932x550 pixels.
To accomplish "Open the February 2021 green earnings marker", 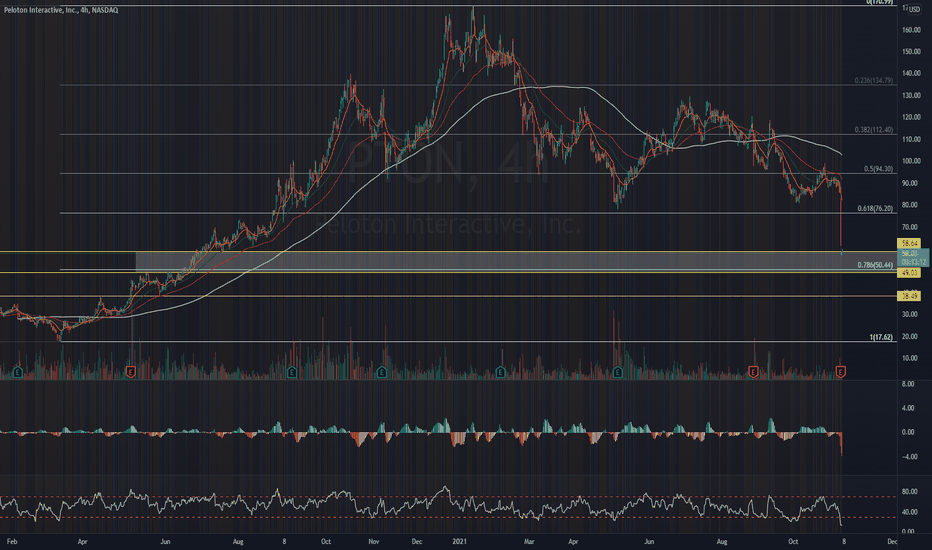I will (500, 373).
